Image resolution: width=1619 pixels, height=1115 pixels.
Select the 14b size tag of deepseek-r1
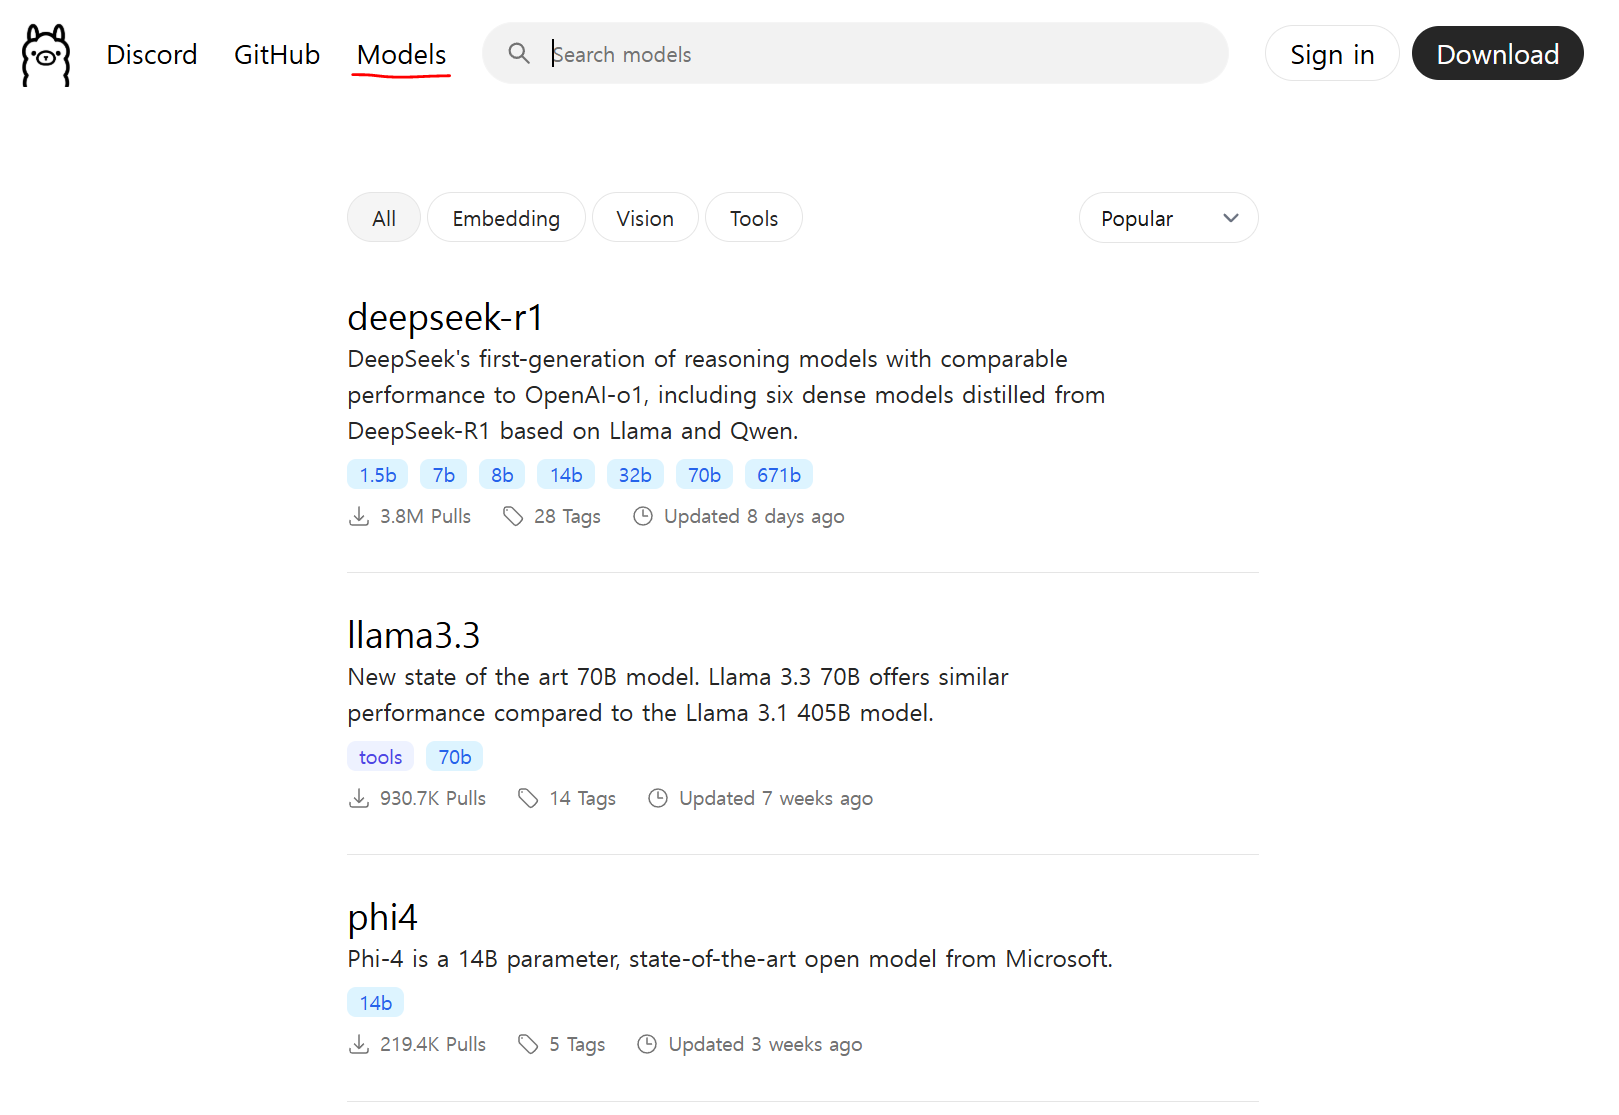[566, 475]
